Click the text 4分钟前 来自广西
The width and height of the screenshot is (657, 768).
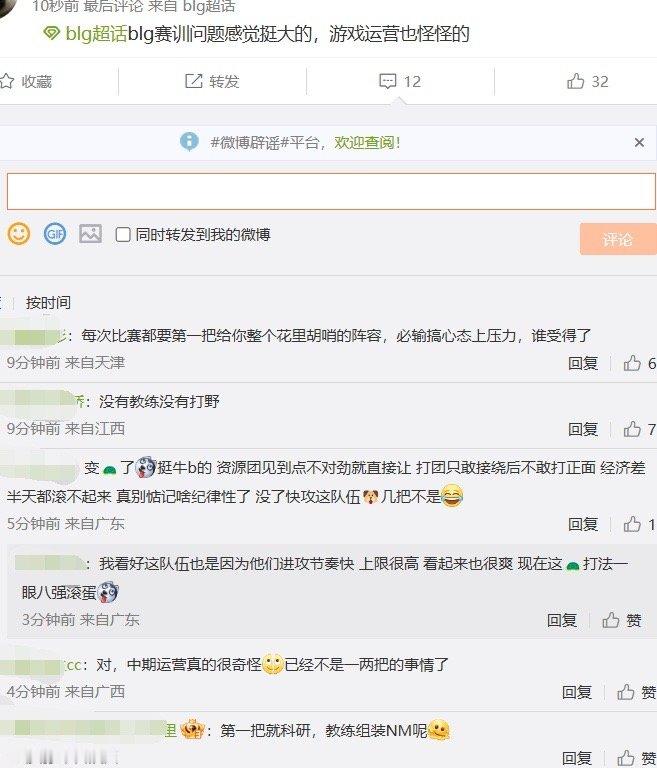(66, 692)
